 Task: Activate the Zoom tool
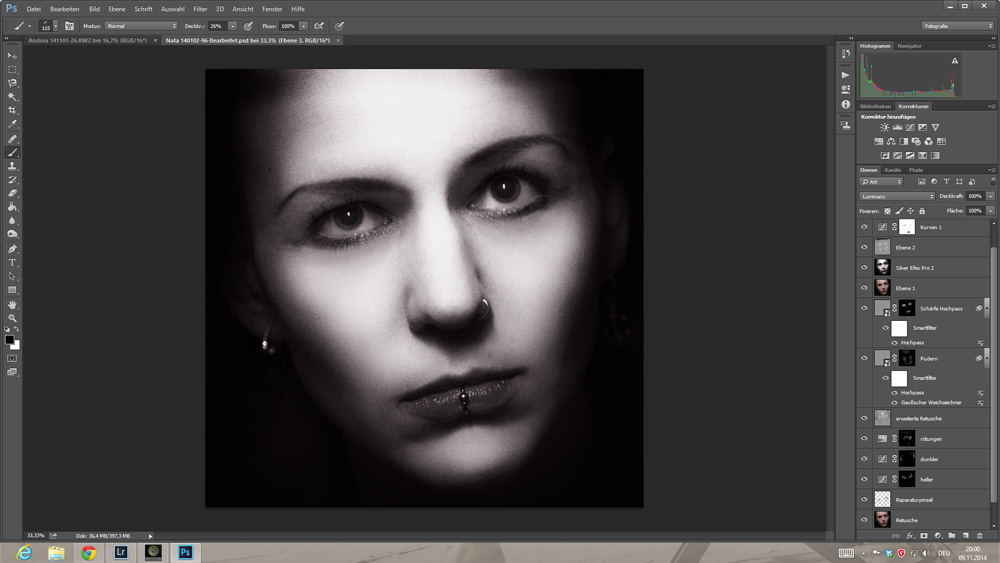[x=12, y=318]
